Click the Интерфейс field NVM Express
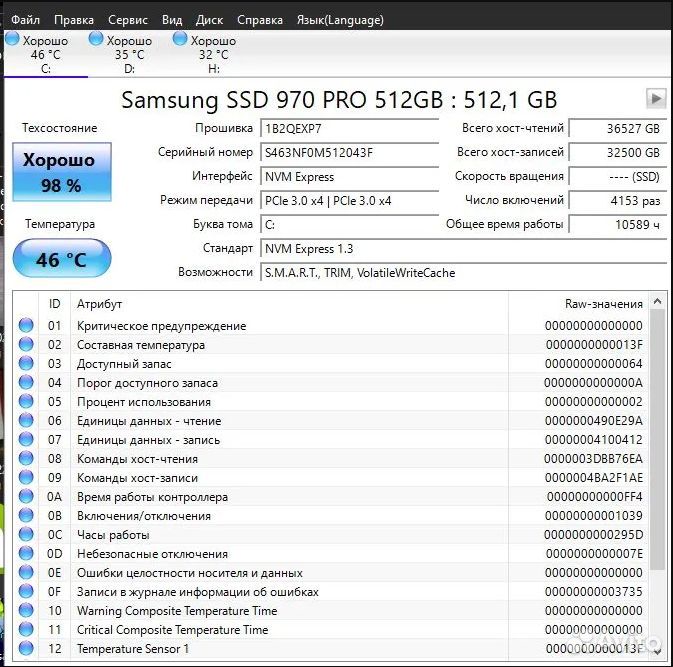Viewport: 673px width, 667px height. [349, 176]
